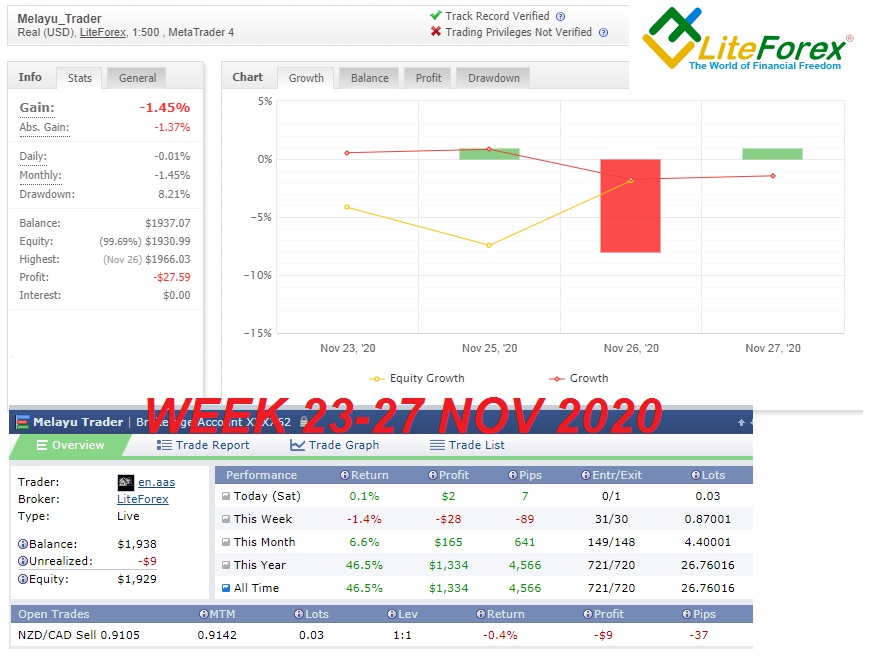Click Equity Growth point at Nov 23
This screenshot has width=869, height=662.
coord(347,207)
